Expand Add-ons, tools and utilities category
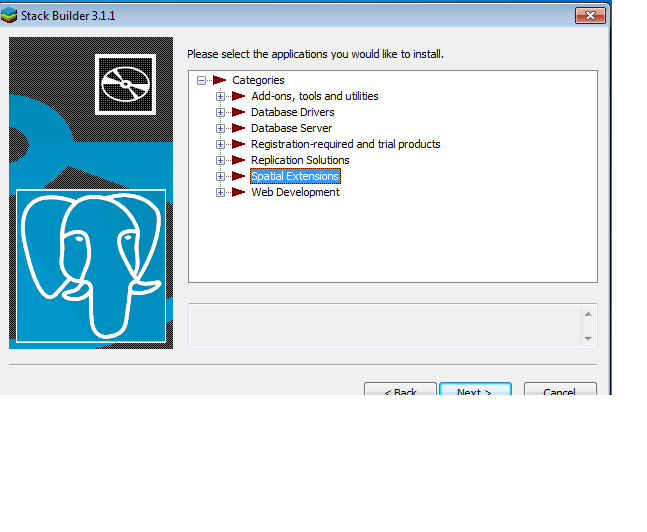Viewport: 647px width, 532px height. tap(220, 97)
